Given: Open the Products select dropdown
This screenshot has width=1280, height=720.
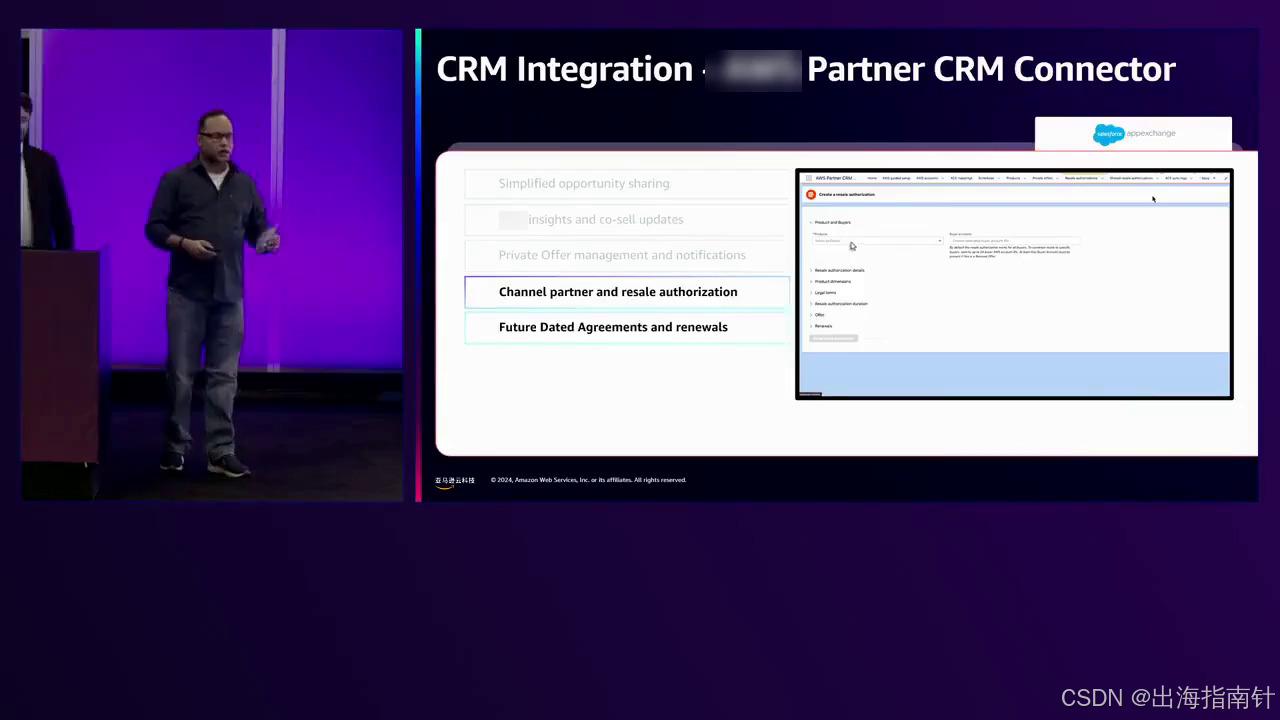Looking at the screenshot, I should (x=878, y=241).
